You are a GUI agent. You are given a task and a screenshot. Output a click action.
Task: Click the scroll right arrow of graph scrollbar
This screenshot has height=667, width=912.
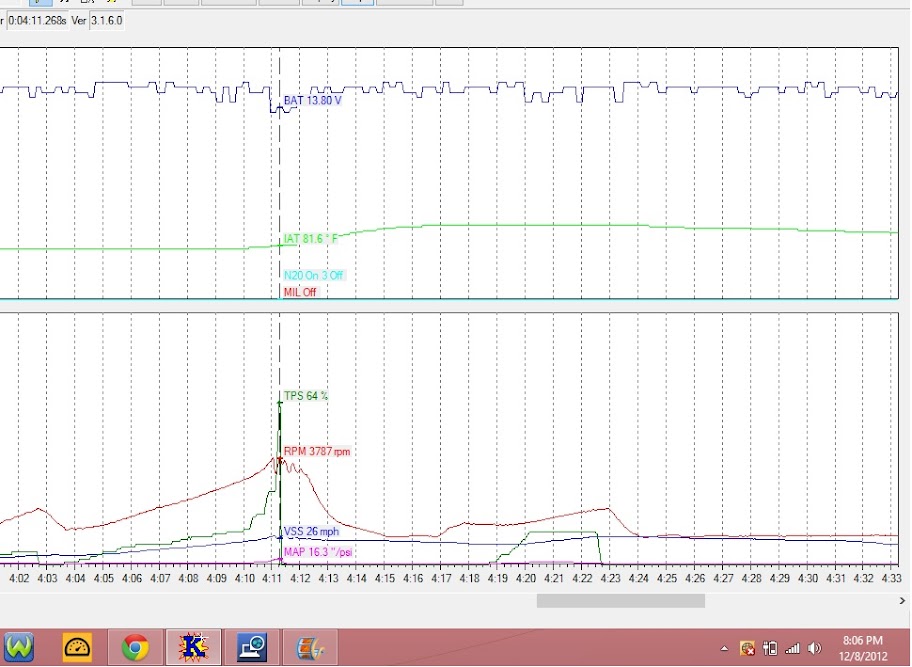tap(902, 600)
